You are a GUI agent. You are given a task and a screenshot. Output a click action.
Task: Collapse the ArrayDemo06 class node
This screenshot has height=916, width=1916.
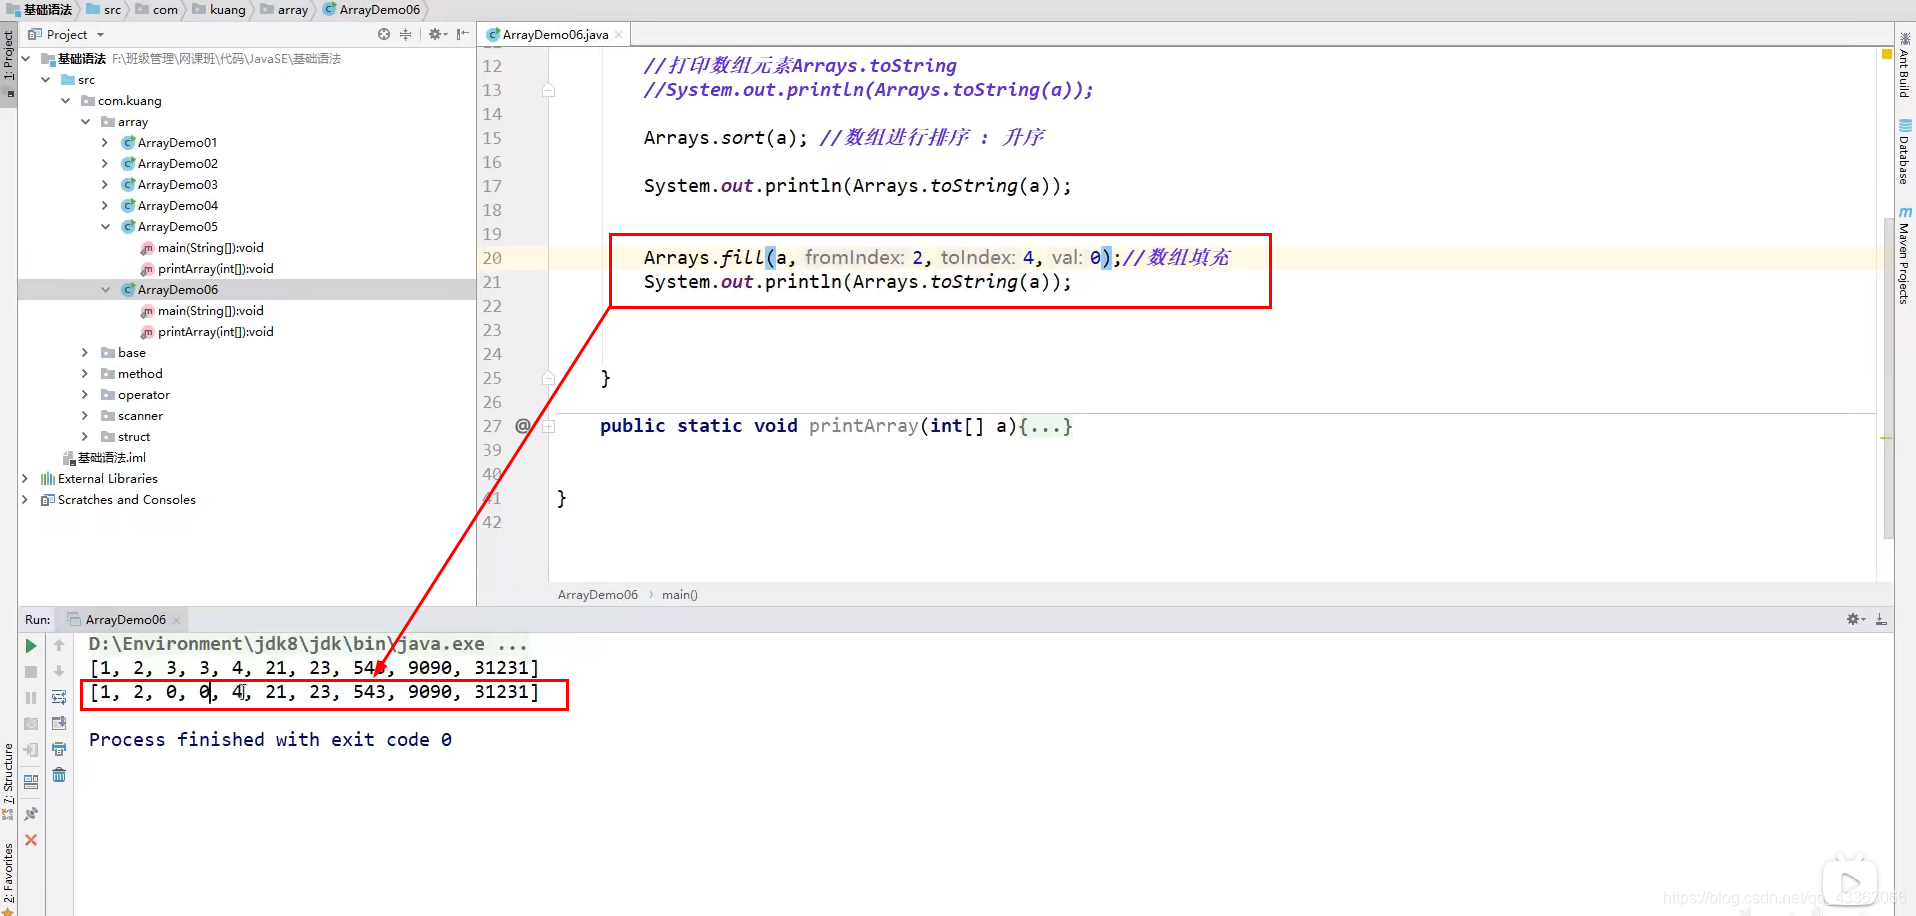pyautogui.click(x=105, y=290)
